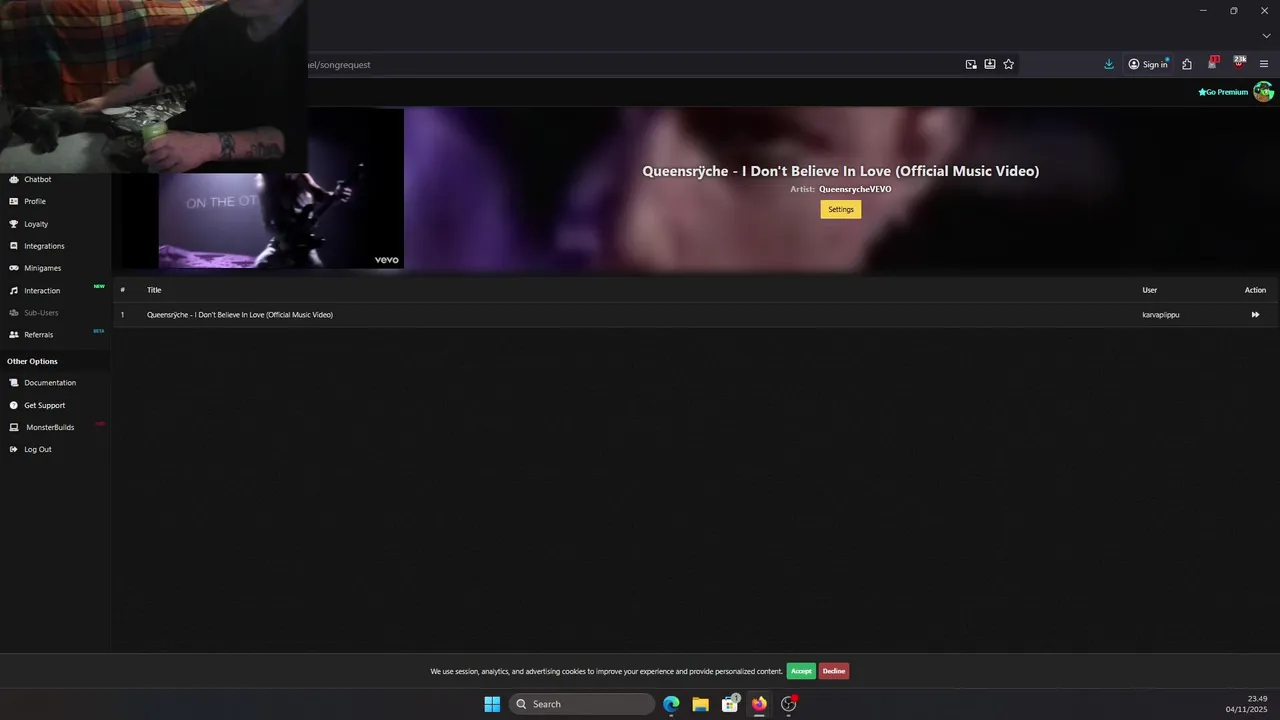Open the browser hamburger menu
The width and height of the screenshot is (1280, 720).
1264,64
